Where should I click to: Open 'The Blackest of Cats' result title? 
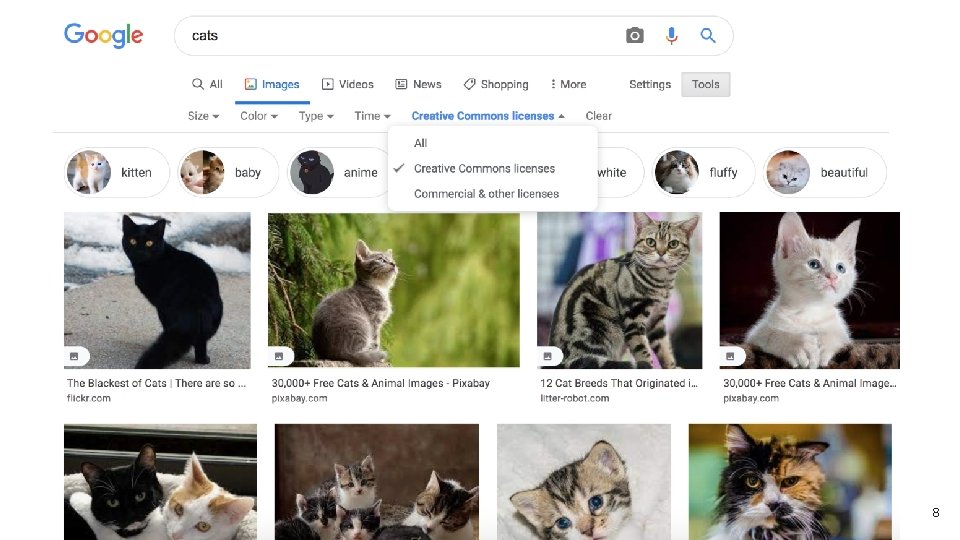coord(156,383)
